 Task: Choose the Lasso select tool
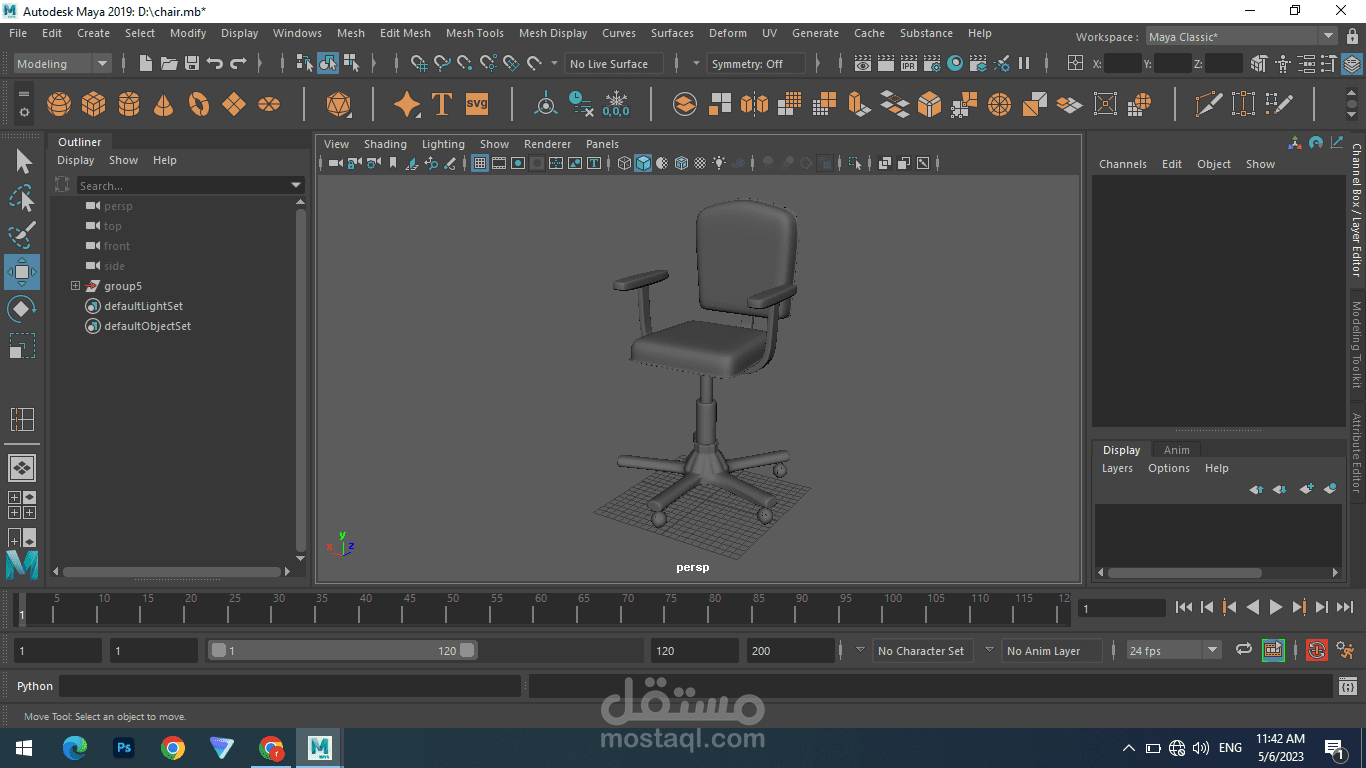[x=22, y=198]
